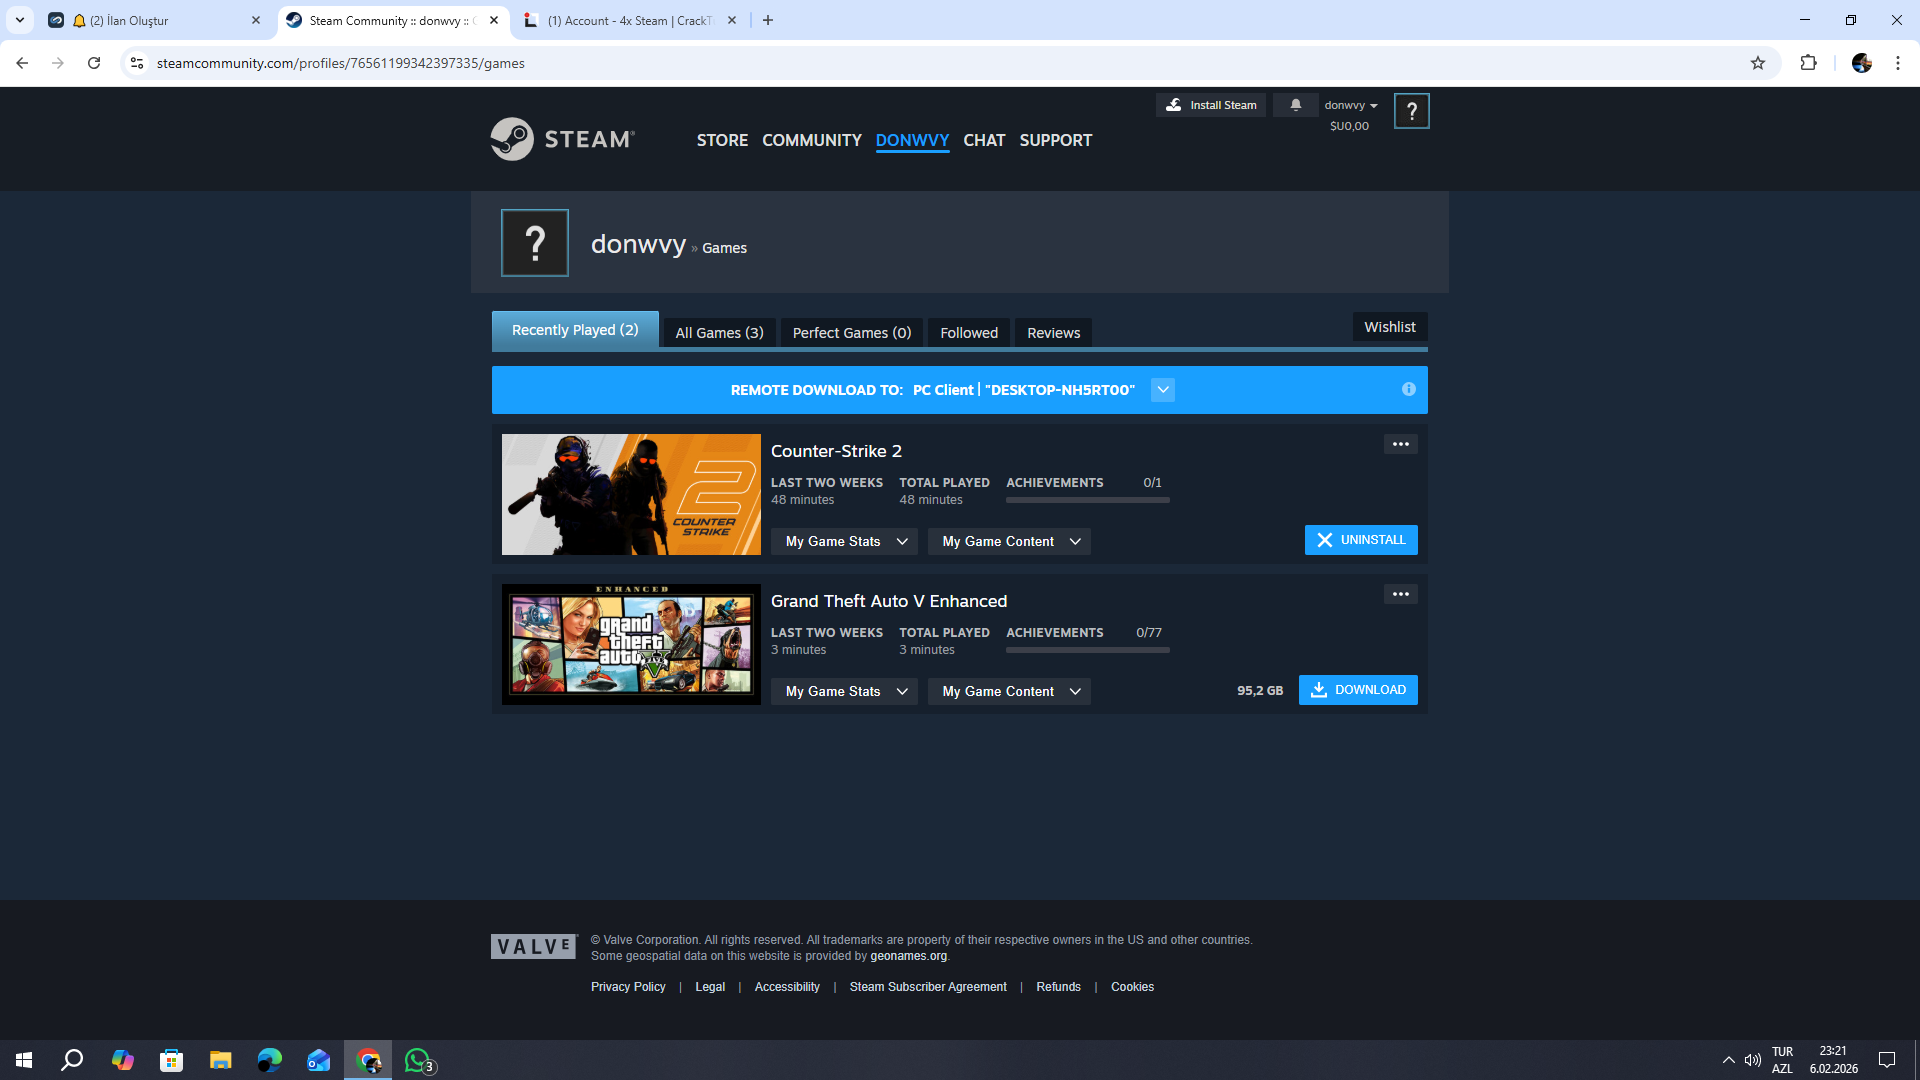Open the Perfect Games (0) tab
The image size is (1920, 1080).
click(852, 333)
